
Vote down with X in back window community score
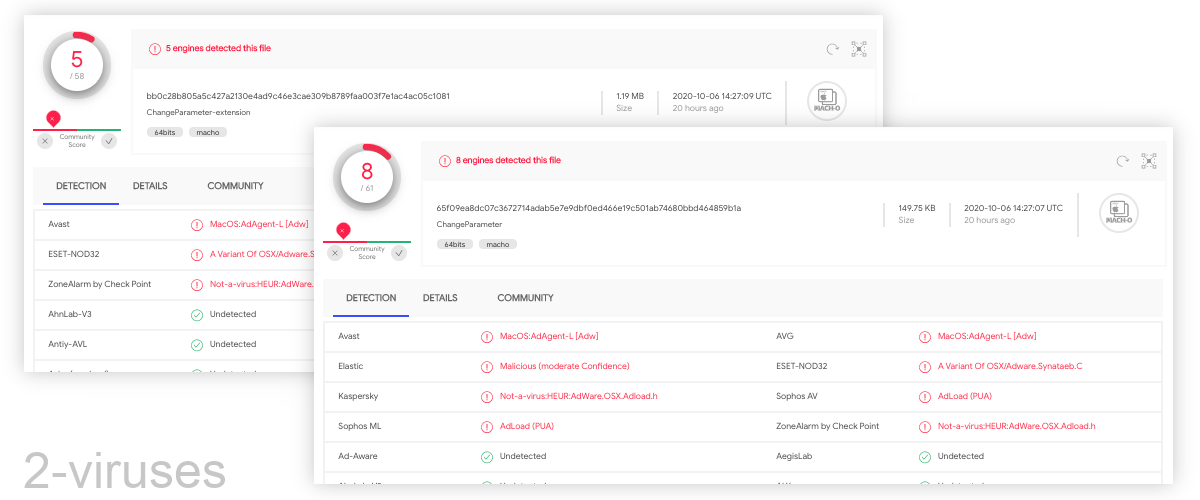point(45,141)
